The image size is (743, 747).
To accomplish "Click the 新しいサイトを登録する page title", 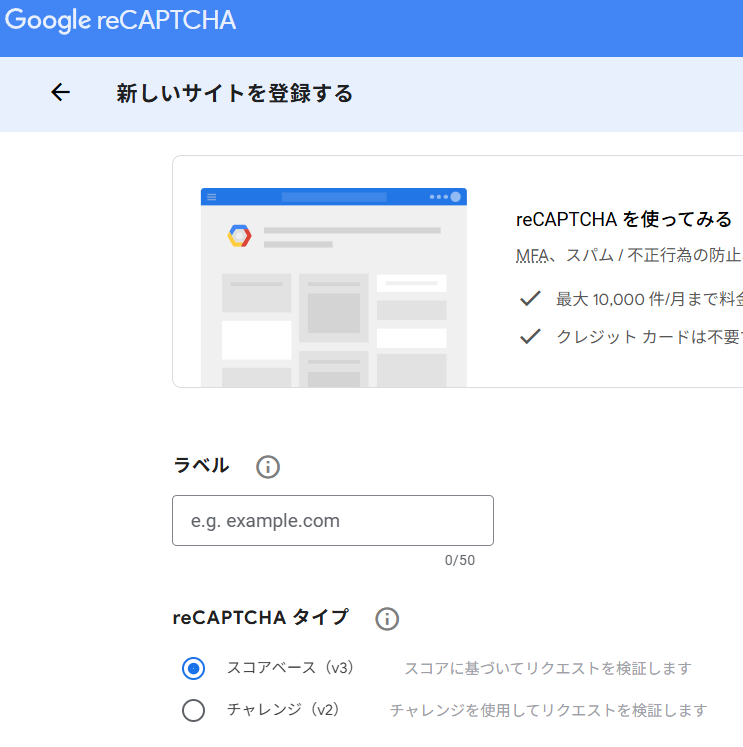I will (235, 94).
